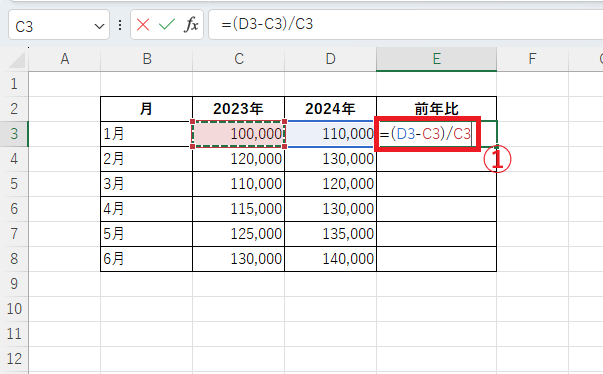Select all cells with the corner triangle
The height and width of the screenshot is (374, 603).
point(17,60)
